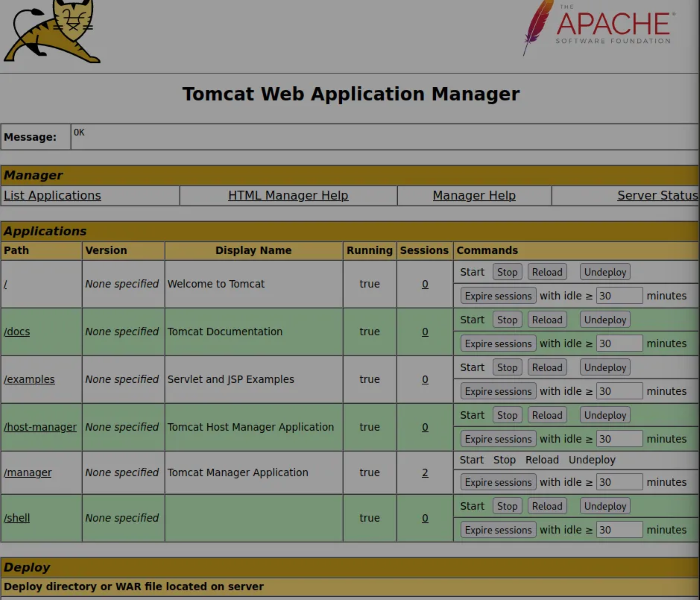Select the OK message text
700x600 pixels.
point(79,133)
